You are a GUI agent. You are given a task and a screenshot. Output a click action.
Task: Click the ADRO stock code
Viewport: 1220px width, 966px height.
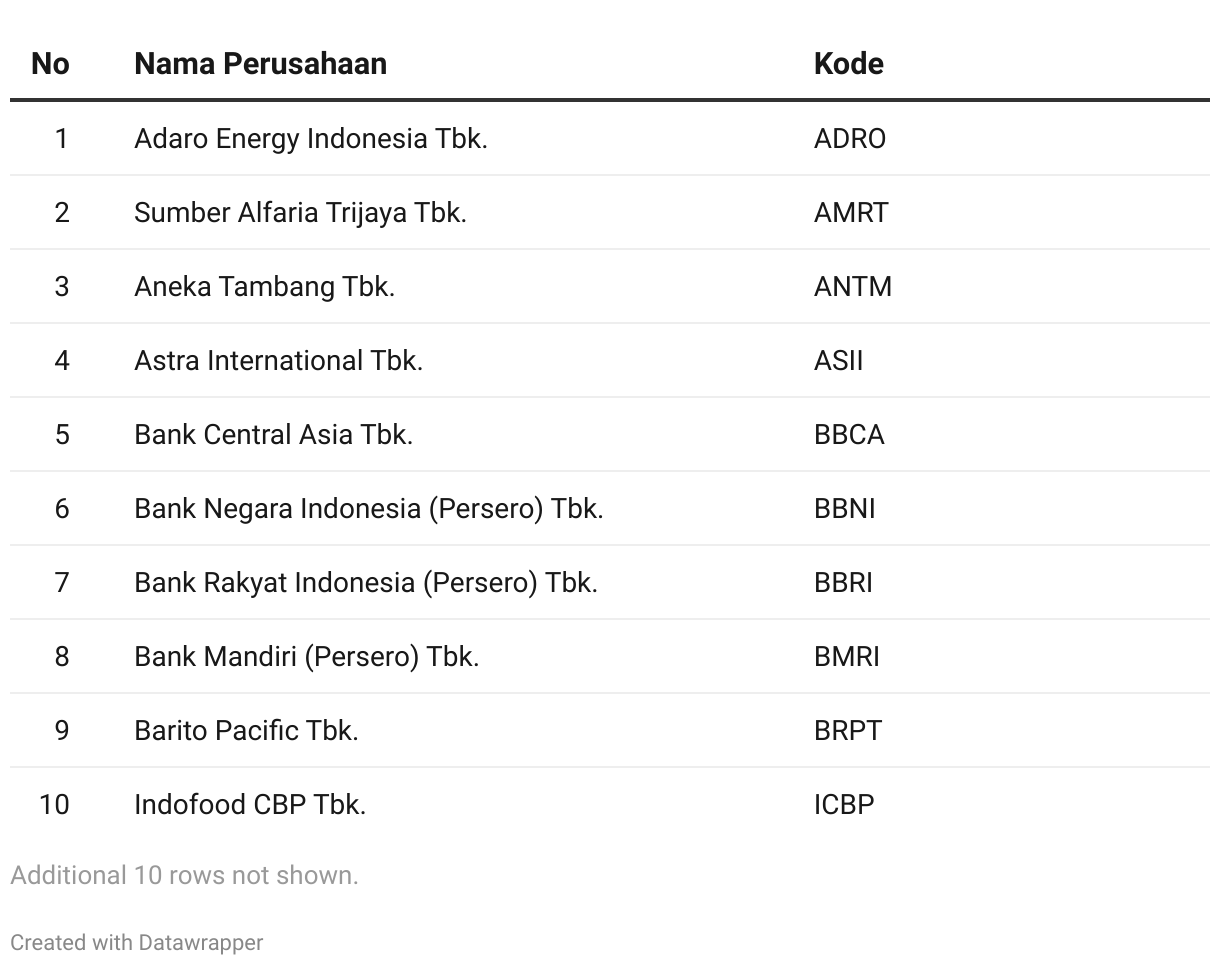[849, 138]
